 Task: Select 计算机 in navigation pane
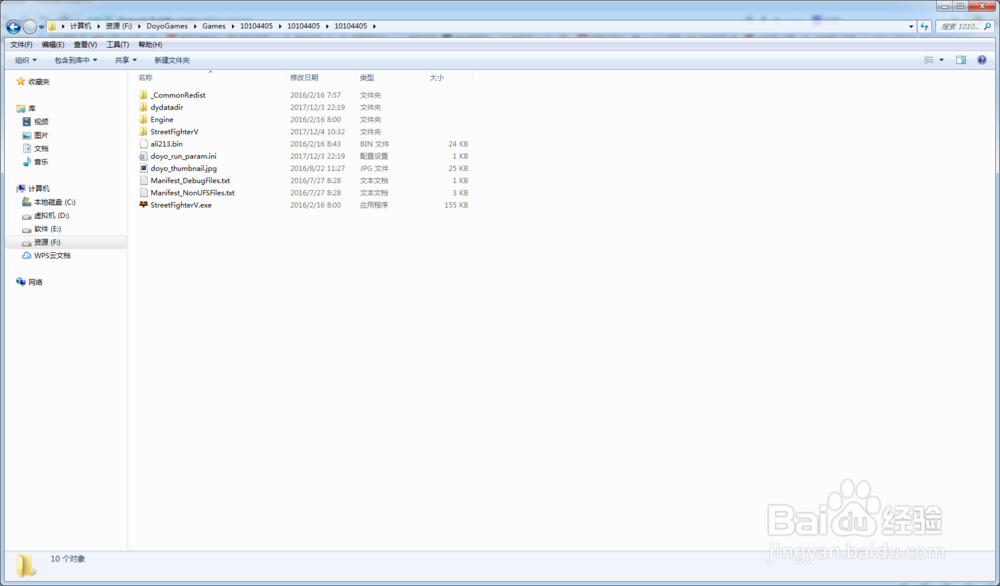click(39, 189)
